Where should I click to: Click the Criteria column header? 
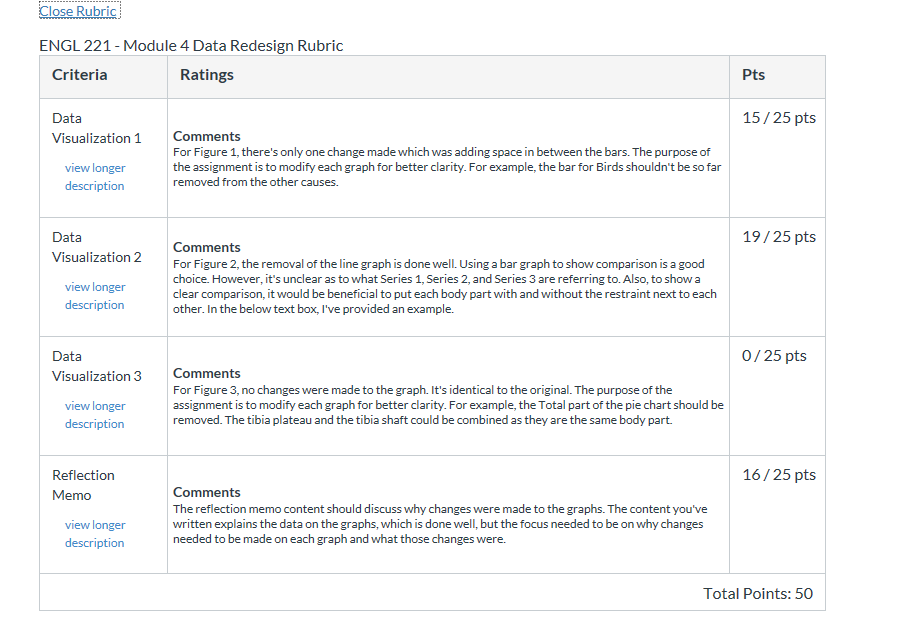pos(79,75)
